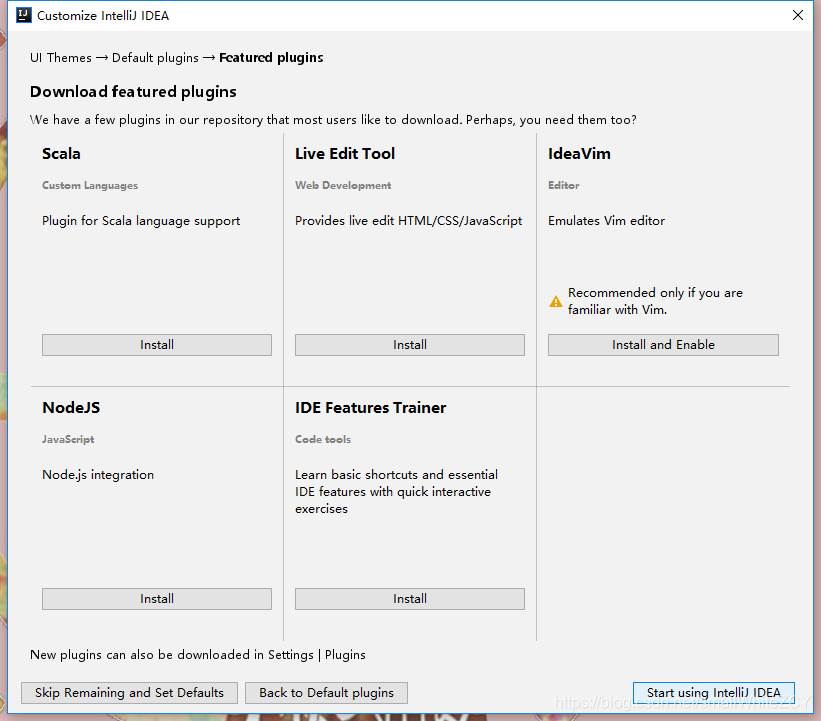
Task: Click the IdeaVim warning triangle icon
Action: tap(556, 302)
